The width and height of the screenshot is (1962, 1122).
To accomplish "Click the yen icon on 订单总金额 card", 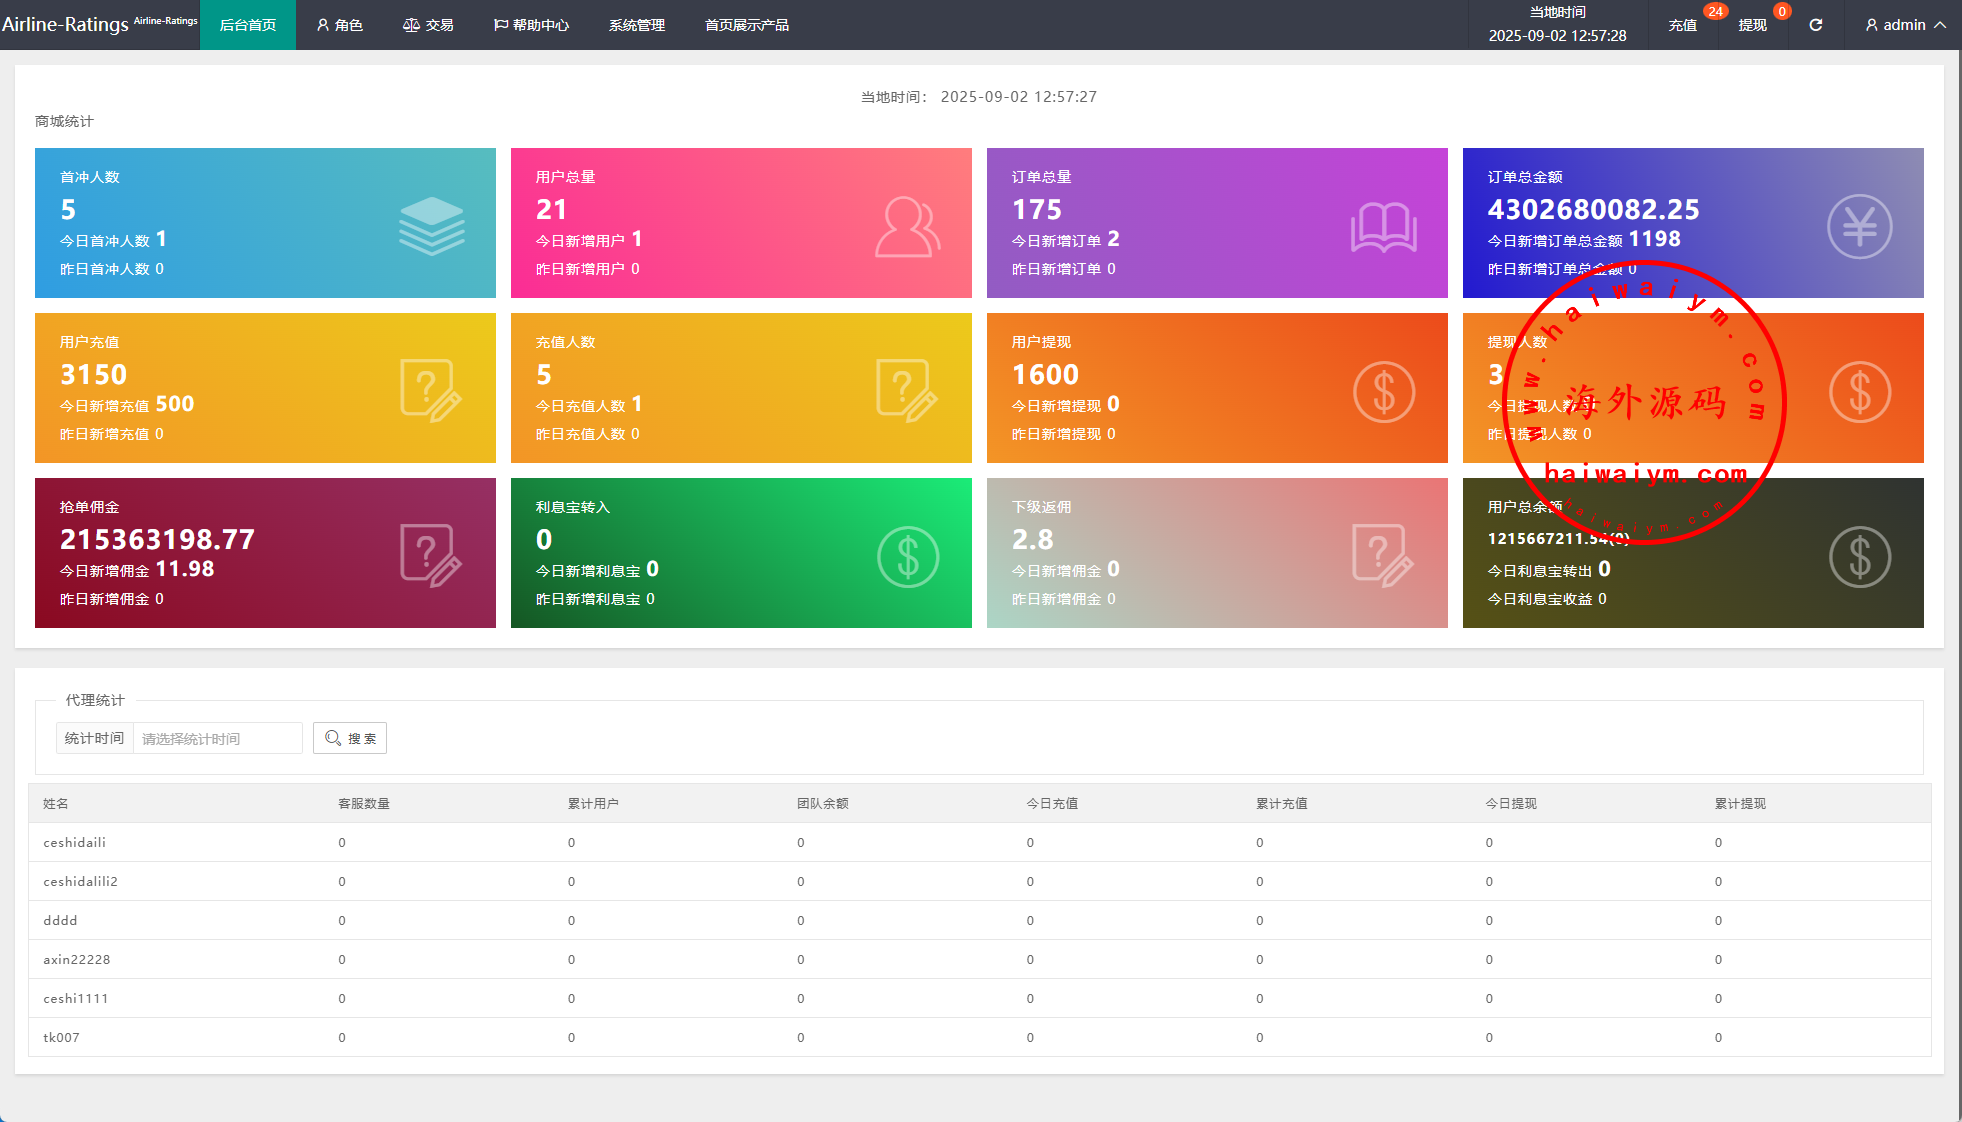I will [1859, 227].
